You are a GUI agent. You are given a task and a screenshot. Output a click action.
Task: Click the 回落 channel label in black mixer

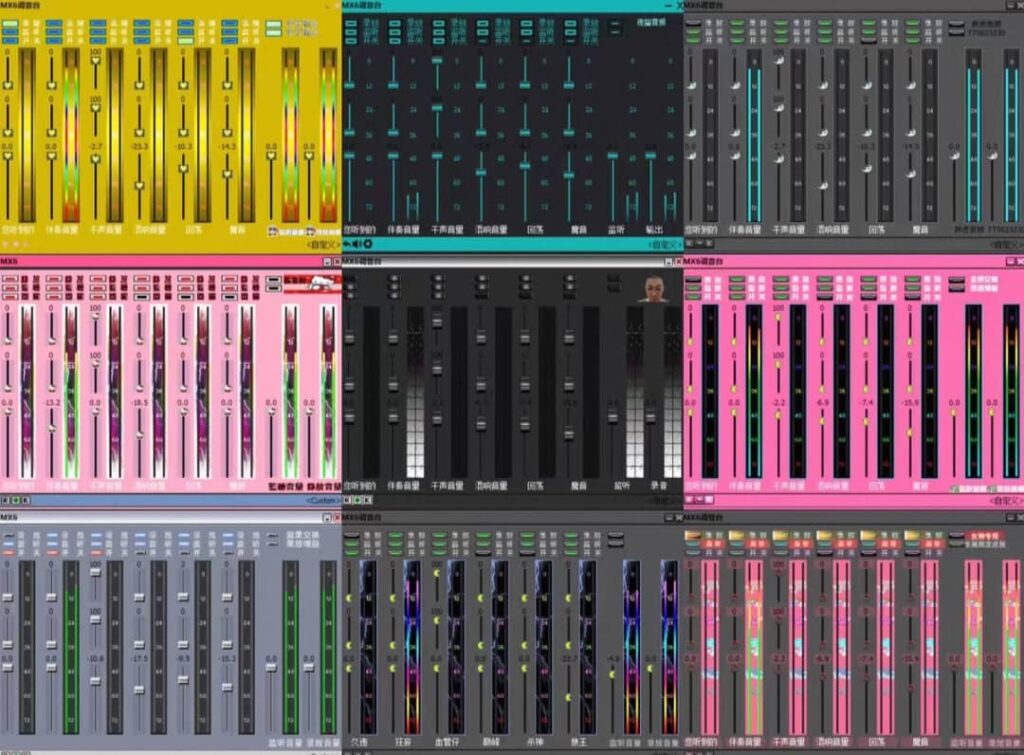(x=534, y=485)
